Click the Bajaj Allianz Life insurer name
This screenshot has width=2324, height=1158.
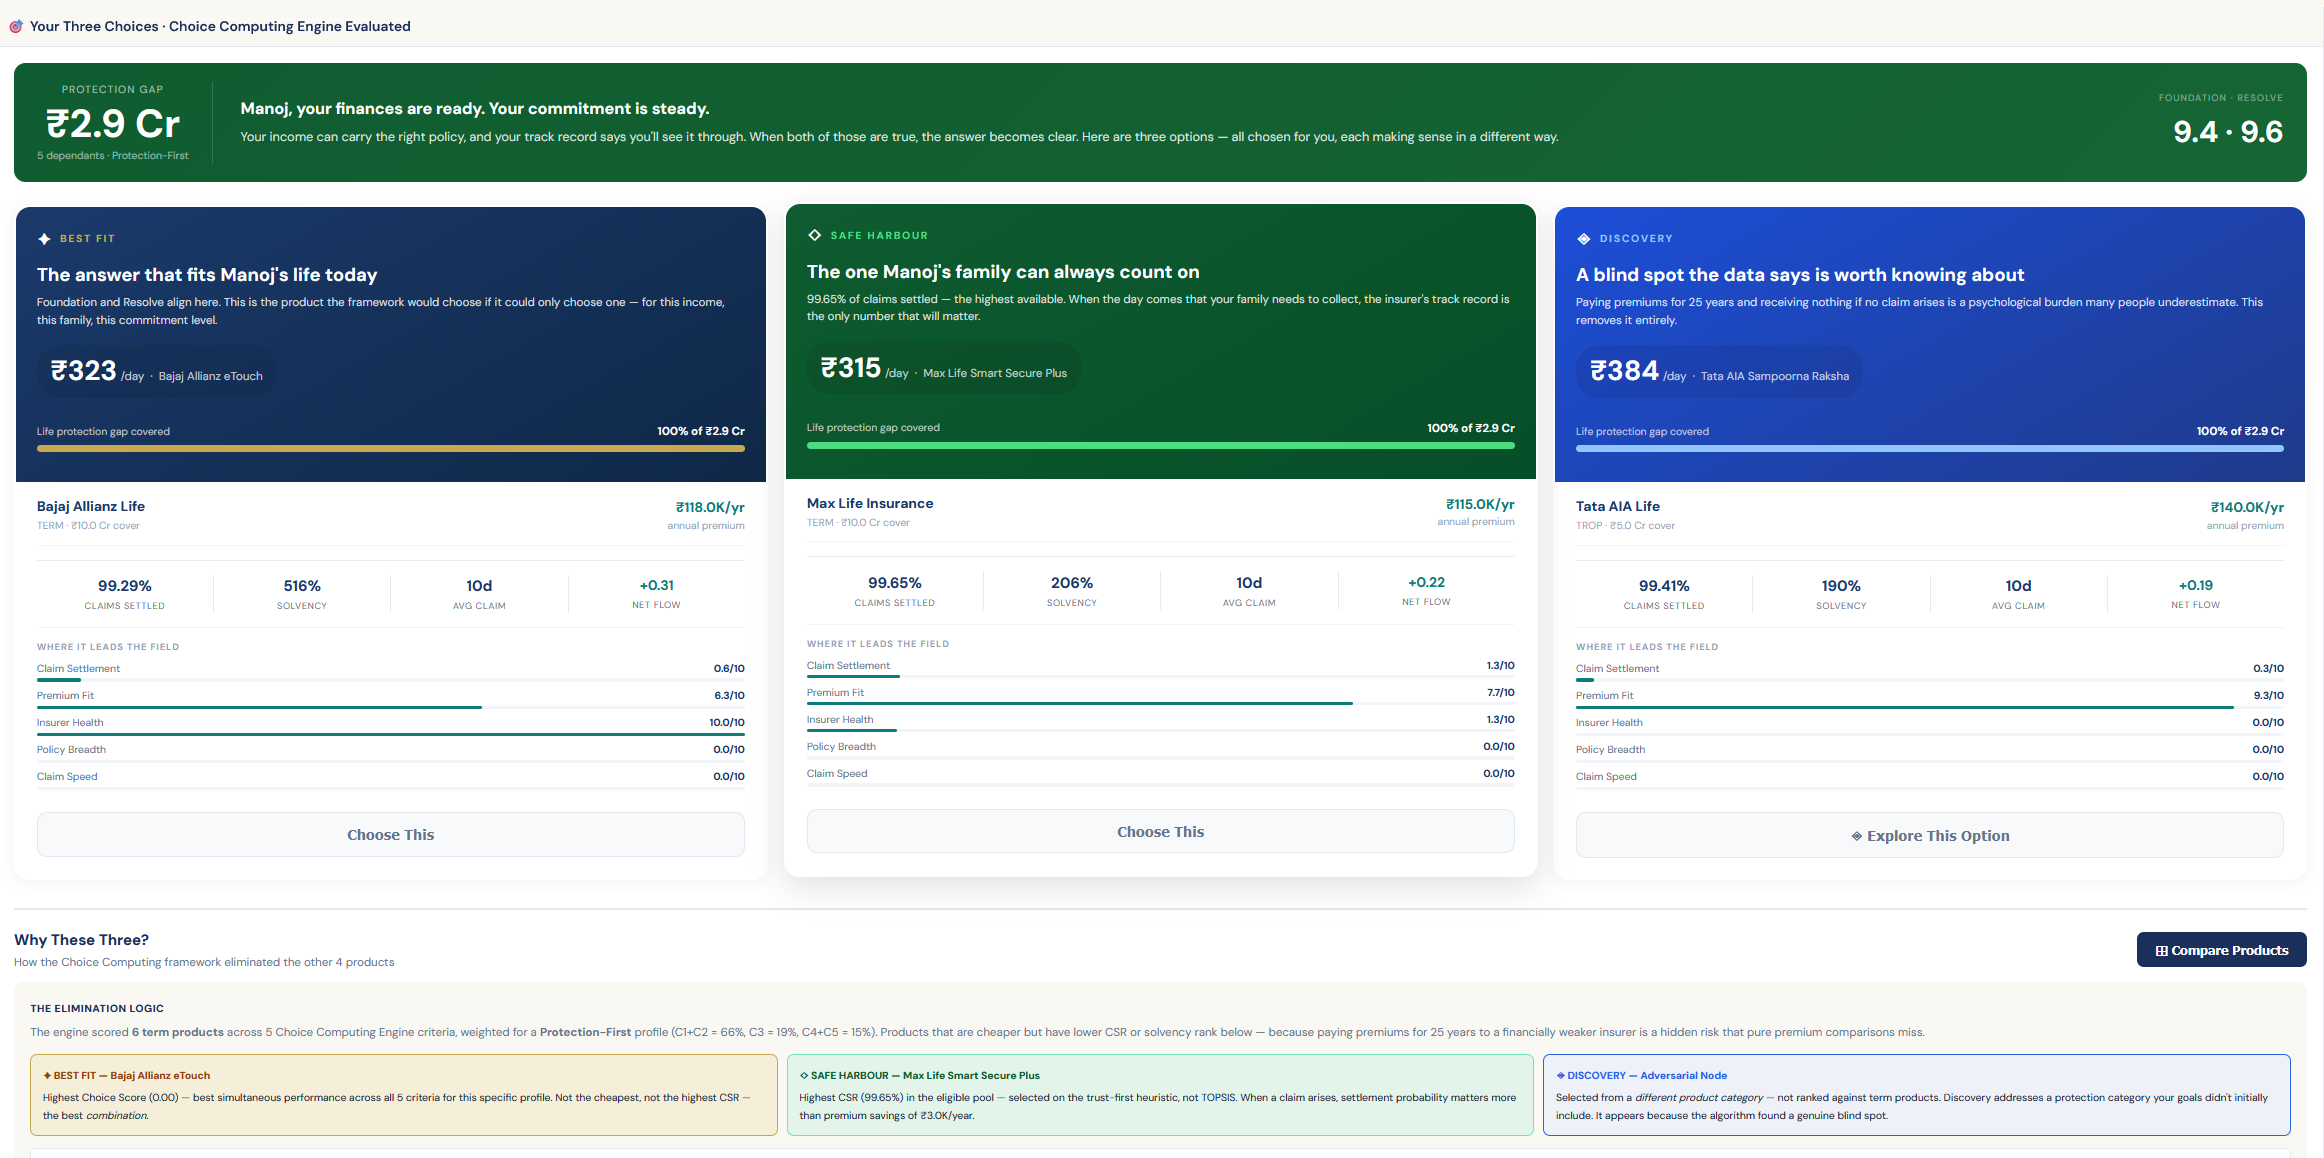[x=91, y=506]
